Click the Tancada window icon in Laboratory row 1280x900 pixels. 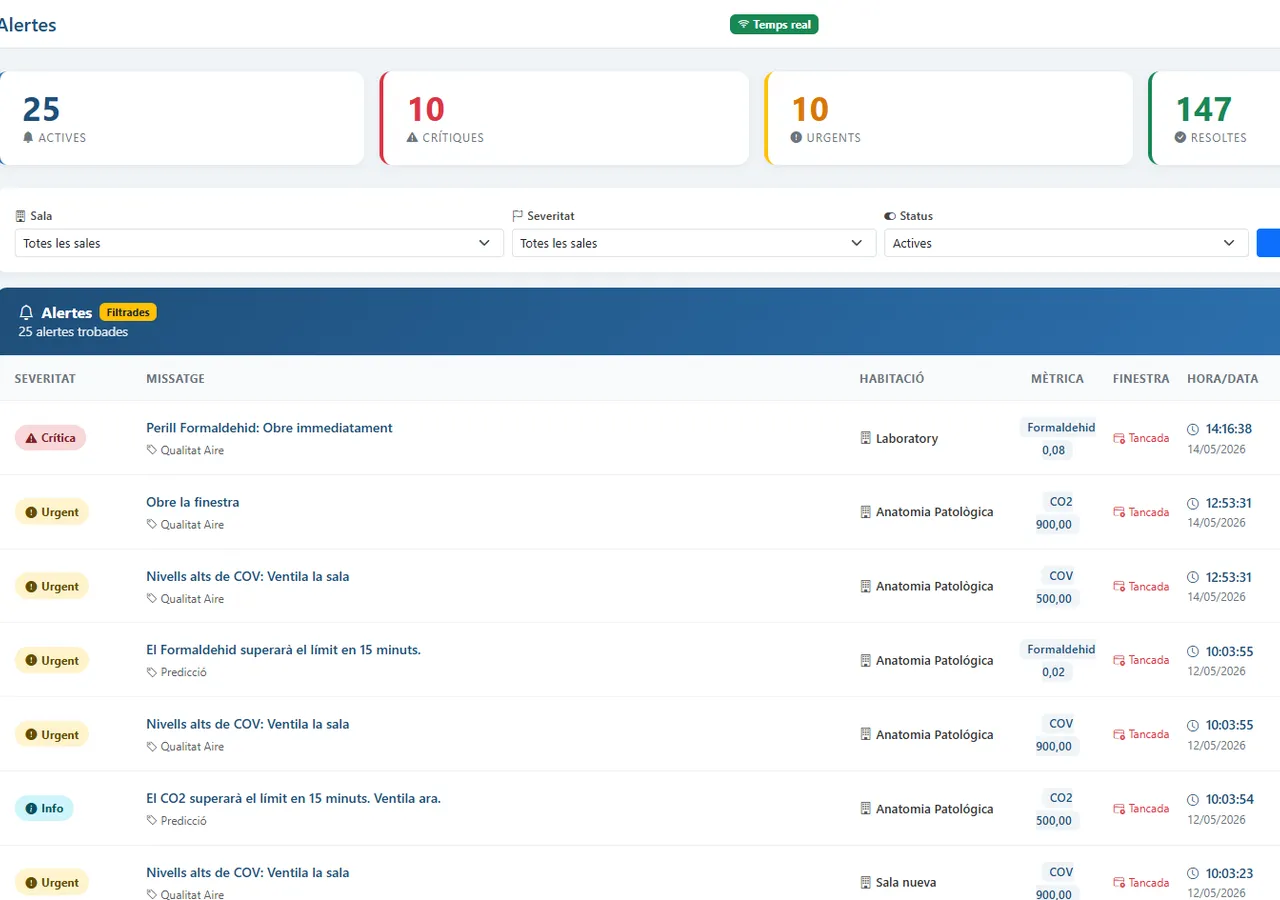pos(1119,438)
